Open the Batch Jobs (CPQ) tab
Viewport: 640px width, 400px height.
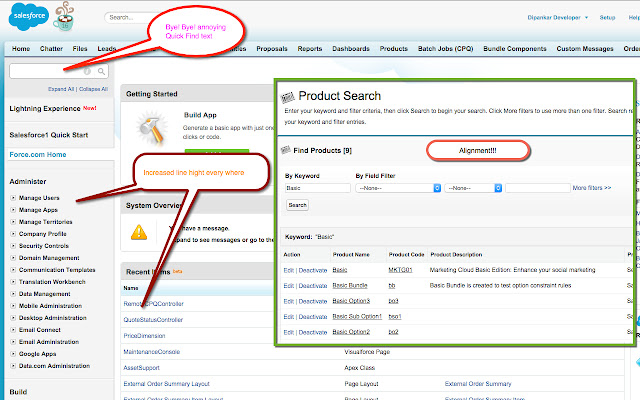click(445, 49)
